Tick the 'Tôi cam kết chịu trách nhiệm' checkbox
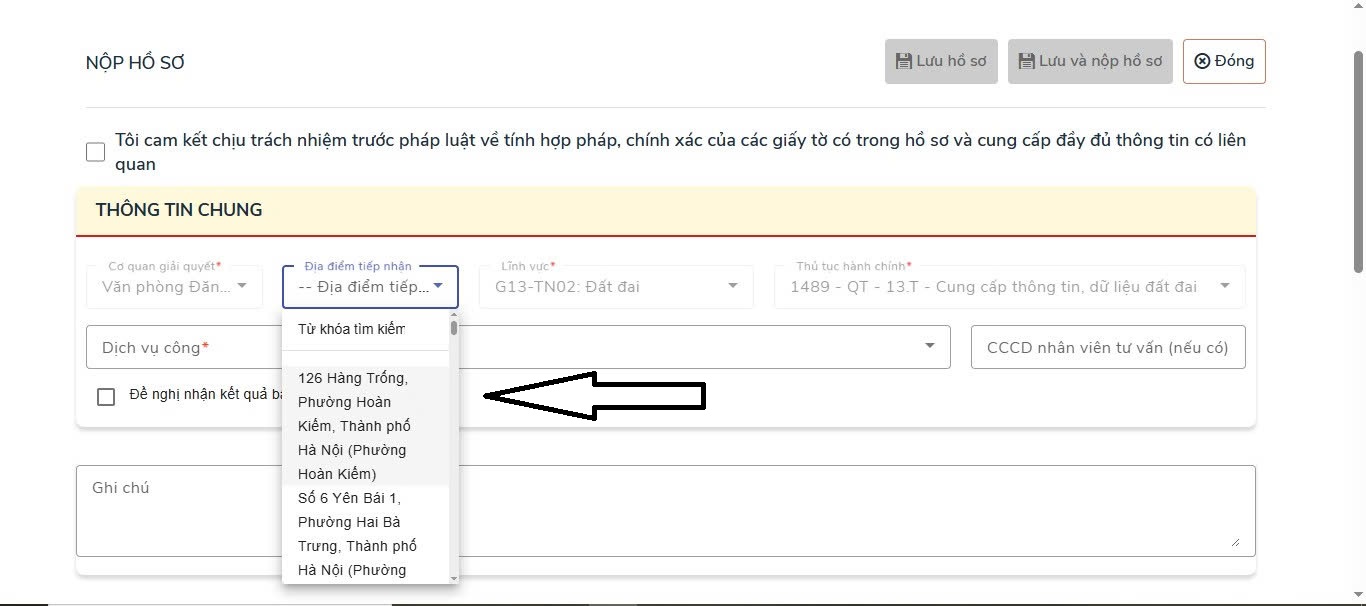 pos(95,152)
